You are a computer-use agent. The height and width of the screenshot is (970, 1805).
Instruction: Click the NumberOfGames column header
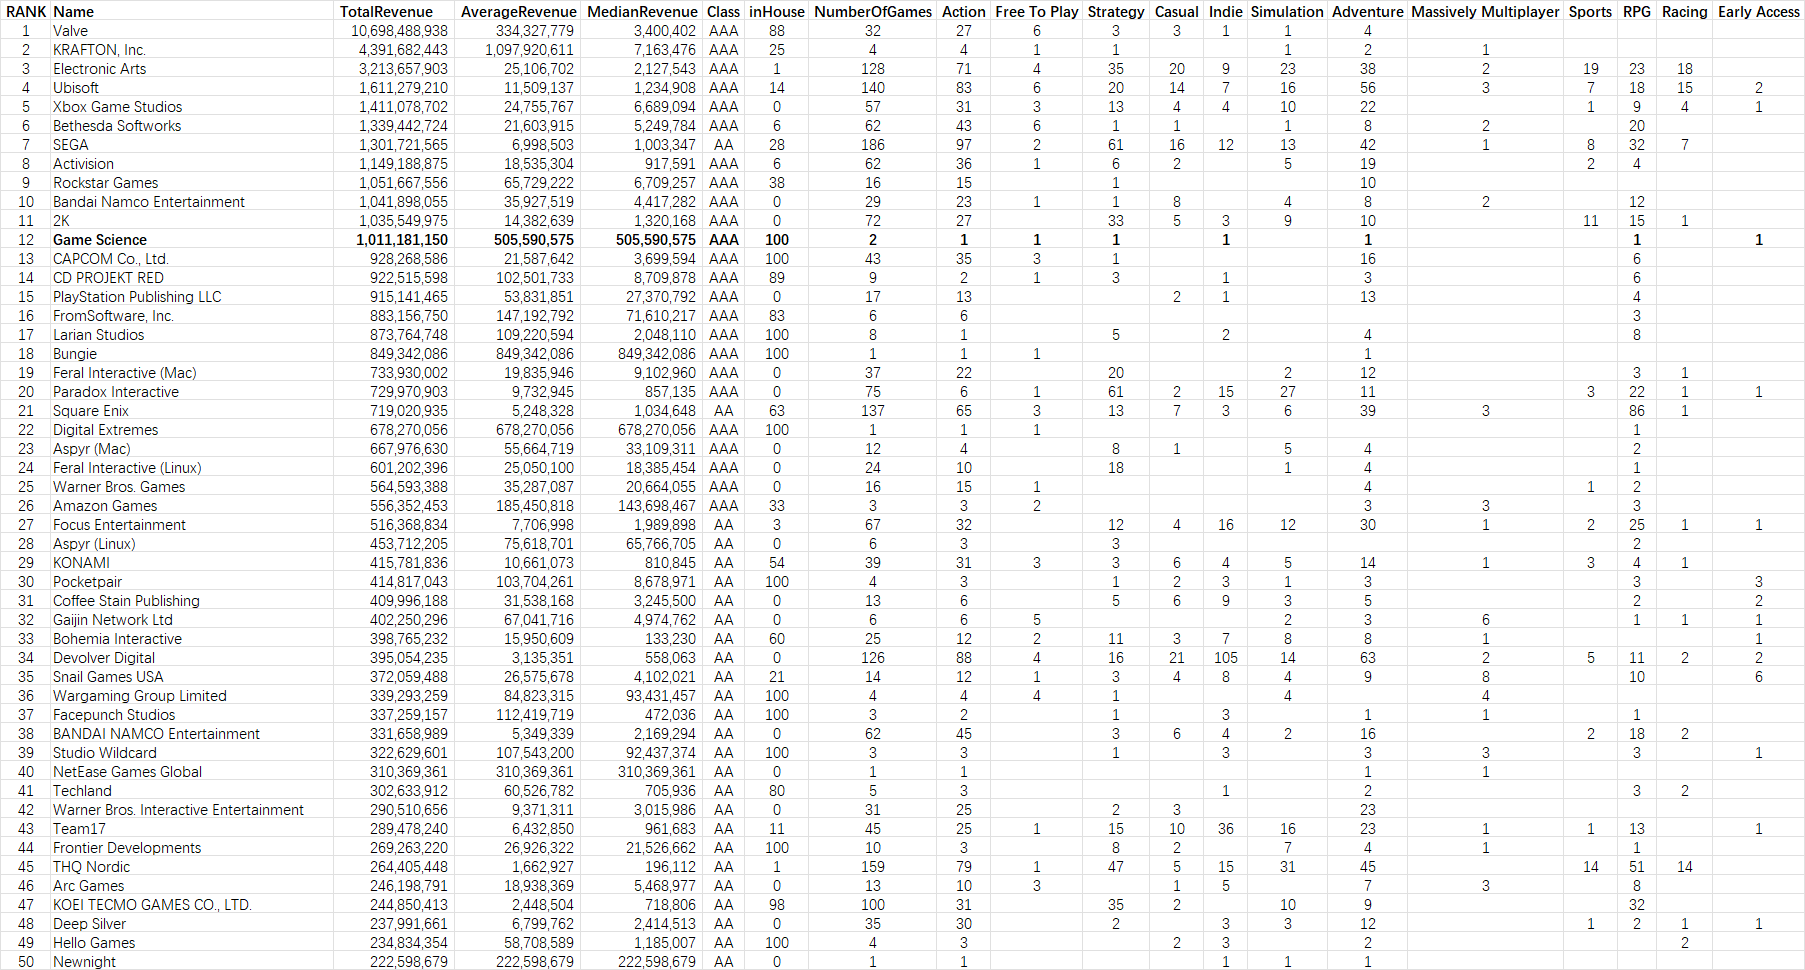point(873,12)
